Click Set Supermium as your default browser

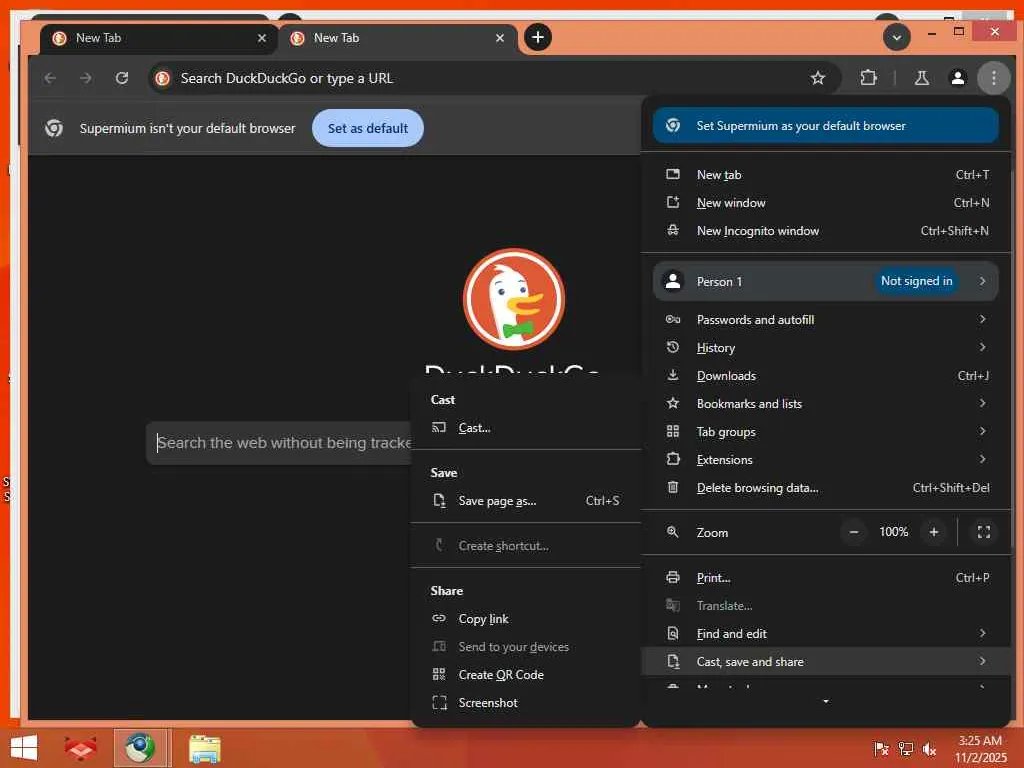click(x=825, y=125)
